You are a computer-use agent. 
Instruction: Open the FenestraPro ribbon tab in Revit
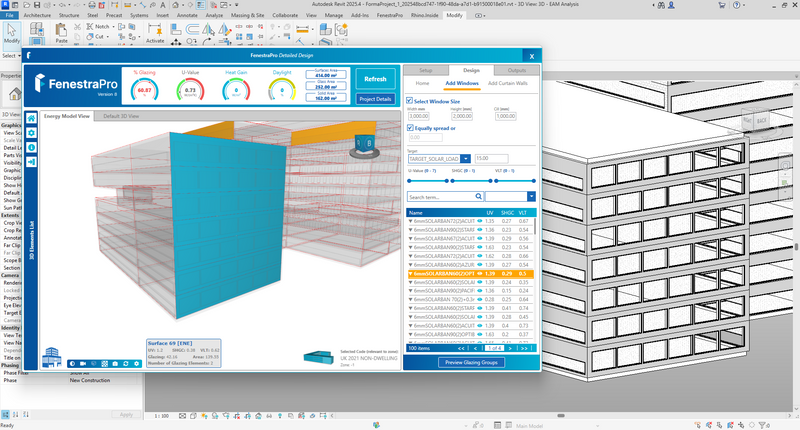(390, 15)
